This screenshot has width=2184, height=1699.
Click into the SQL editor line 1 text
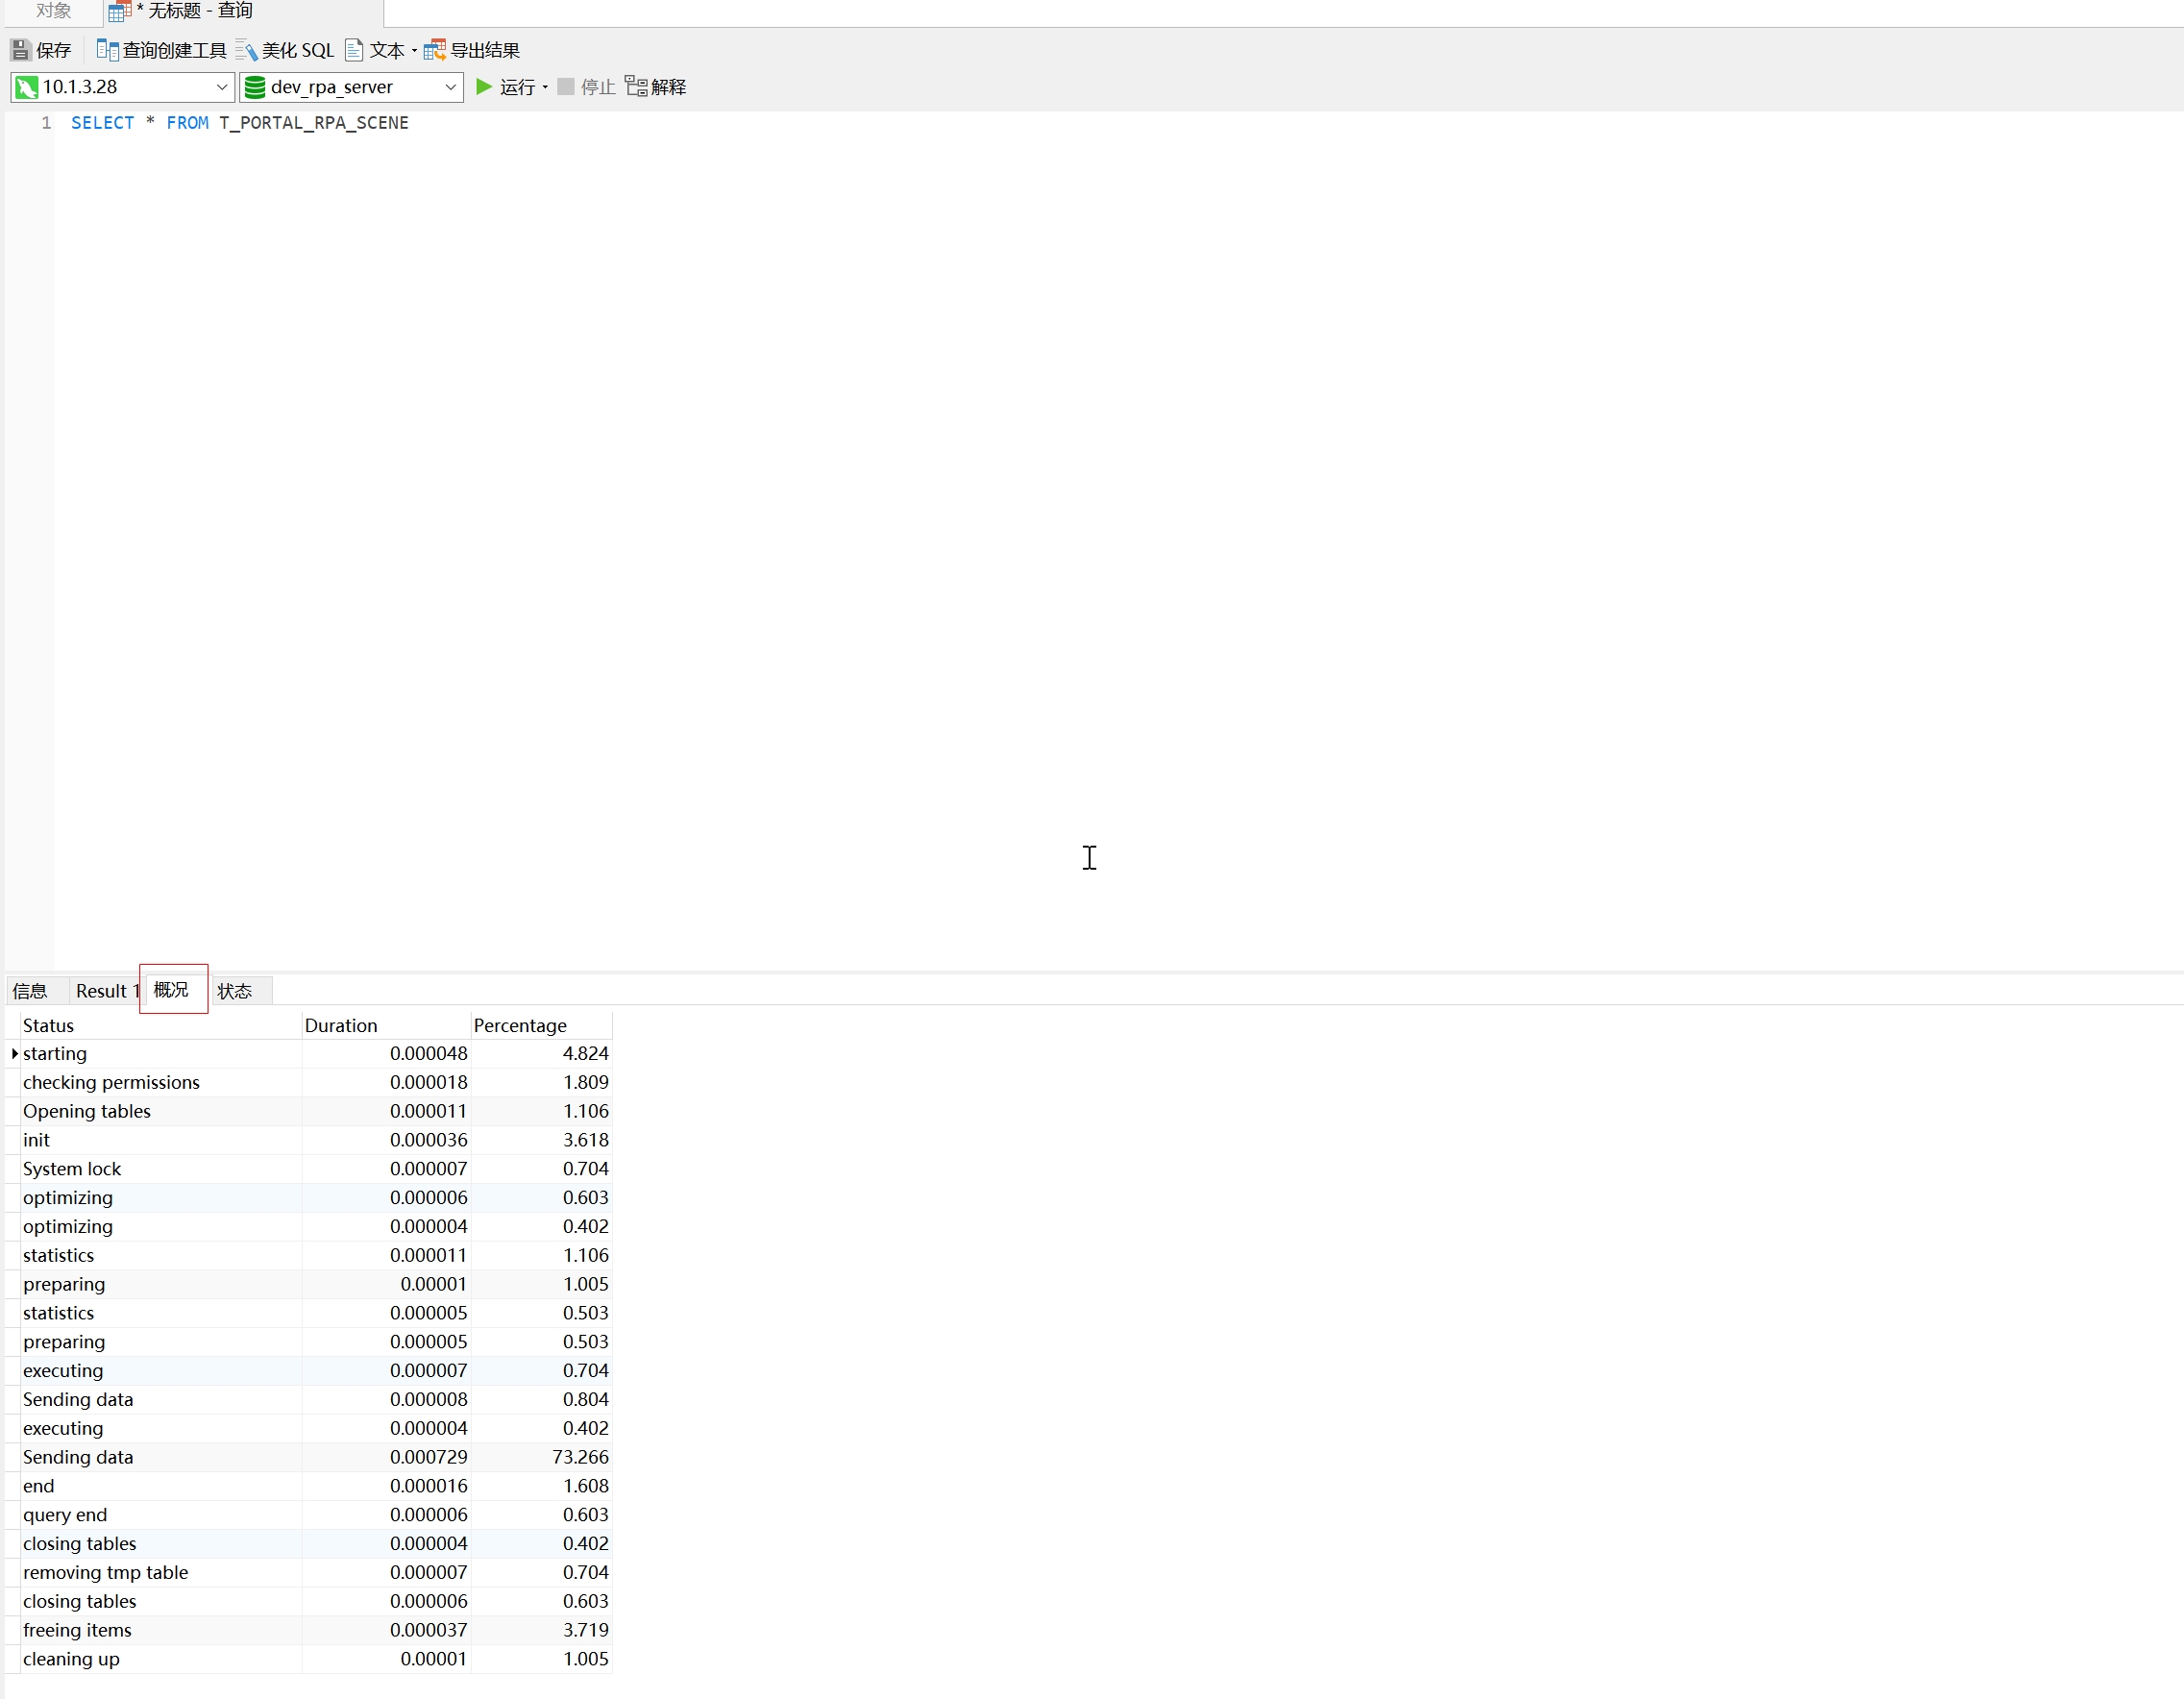240,123
